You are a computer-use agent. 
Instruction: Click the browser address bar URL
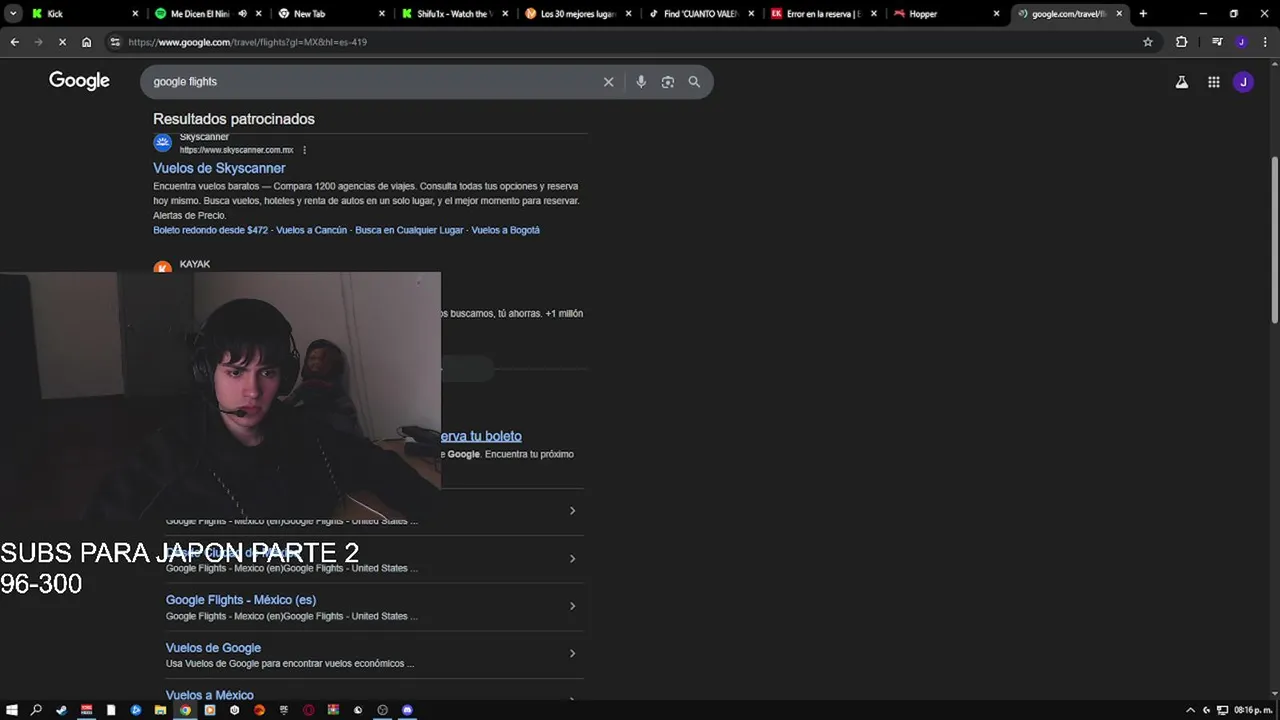[247, 42]
